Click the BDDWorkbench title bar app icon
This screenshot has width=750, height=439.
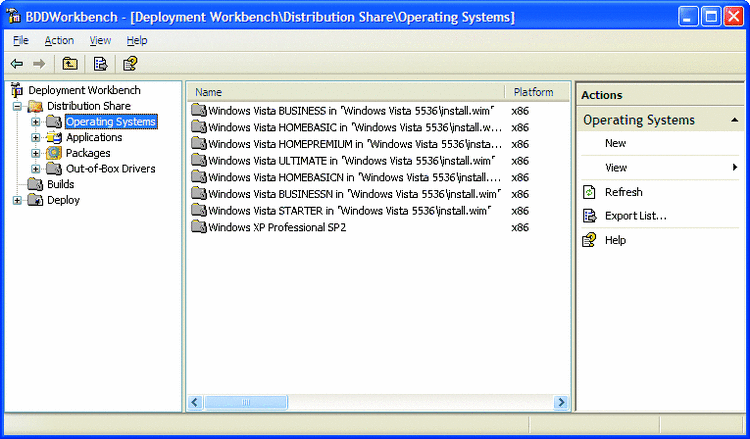pos(14,16)
